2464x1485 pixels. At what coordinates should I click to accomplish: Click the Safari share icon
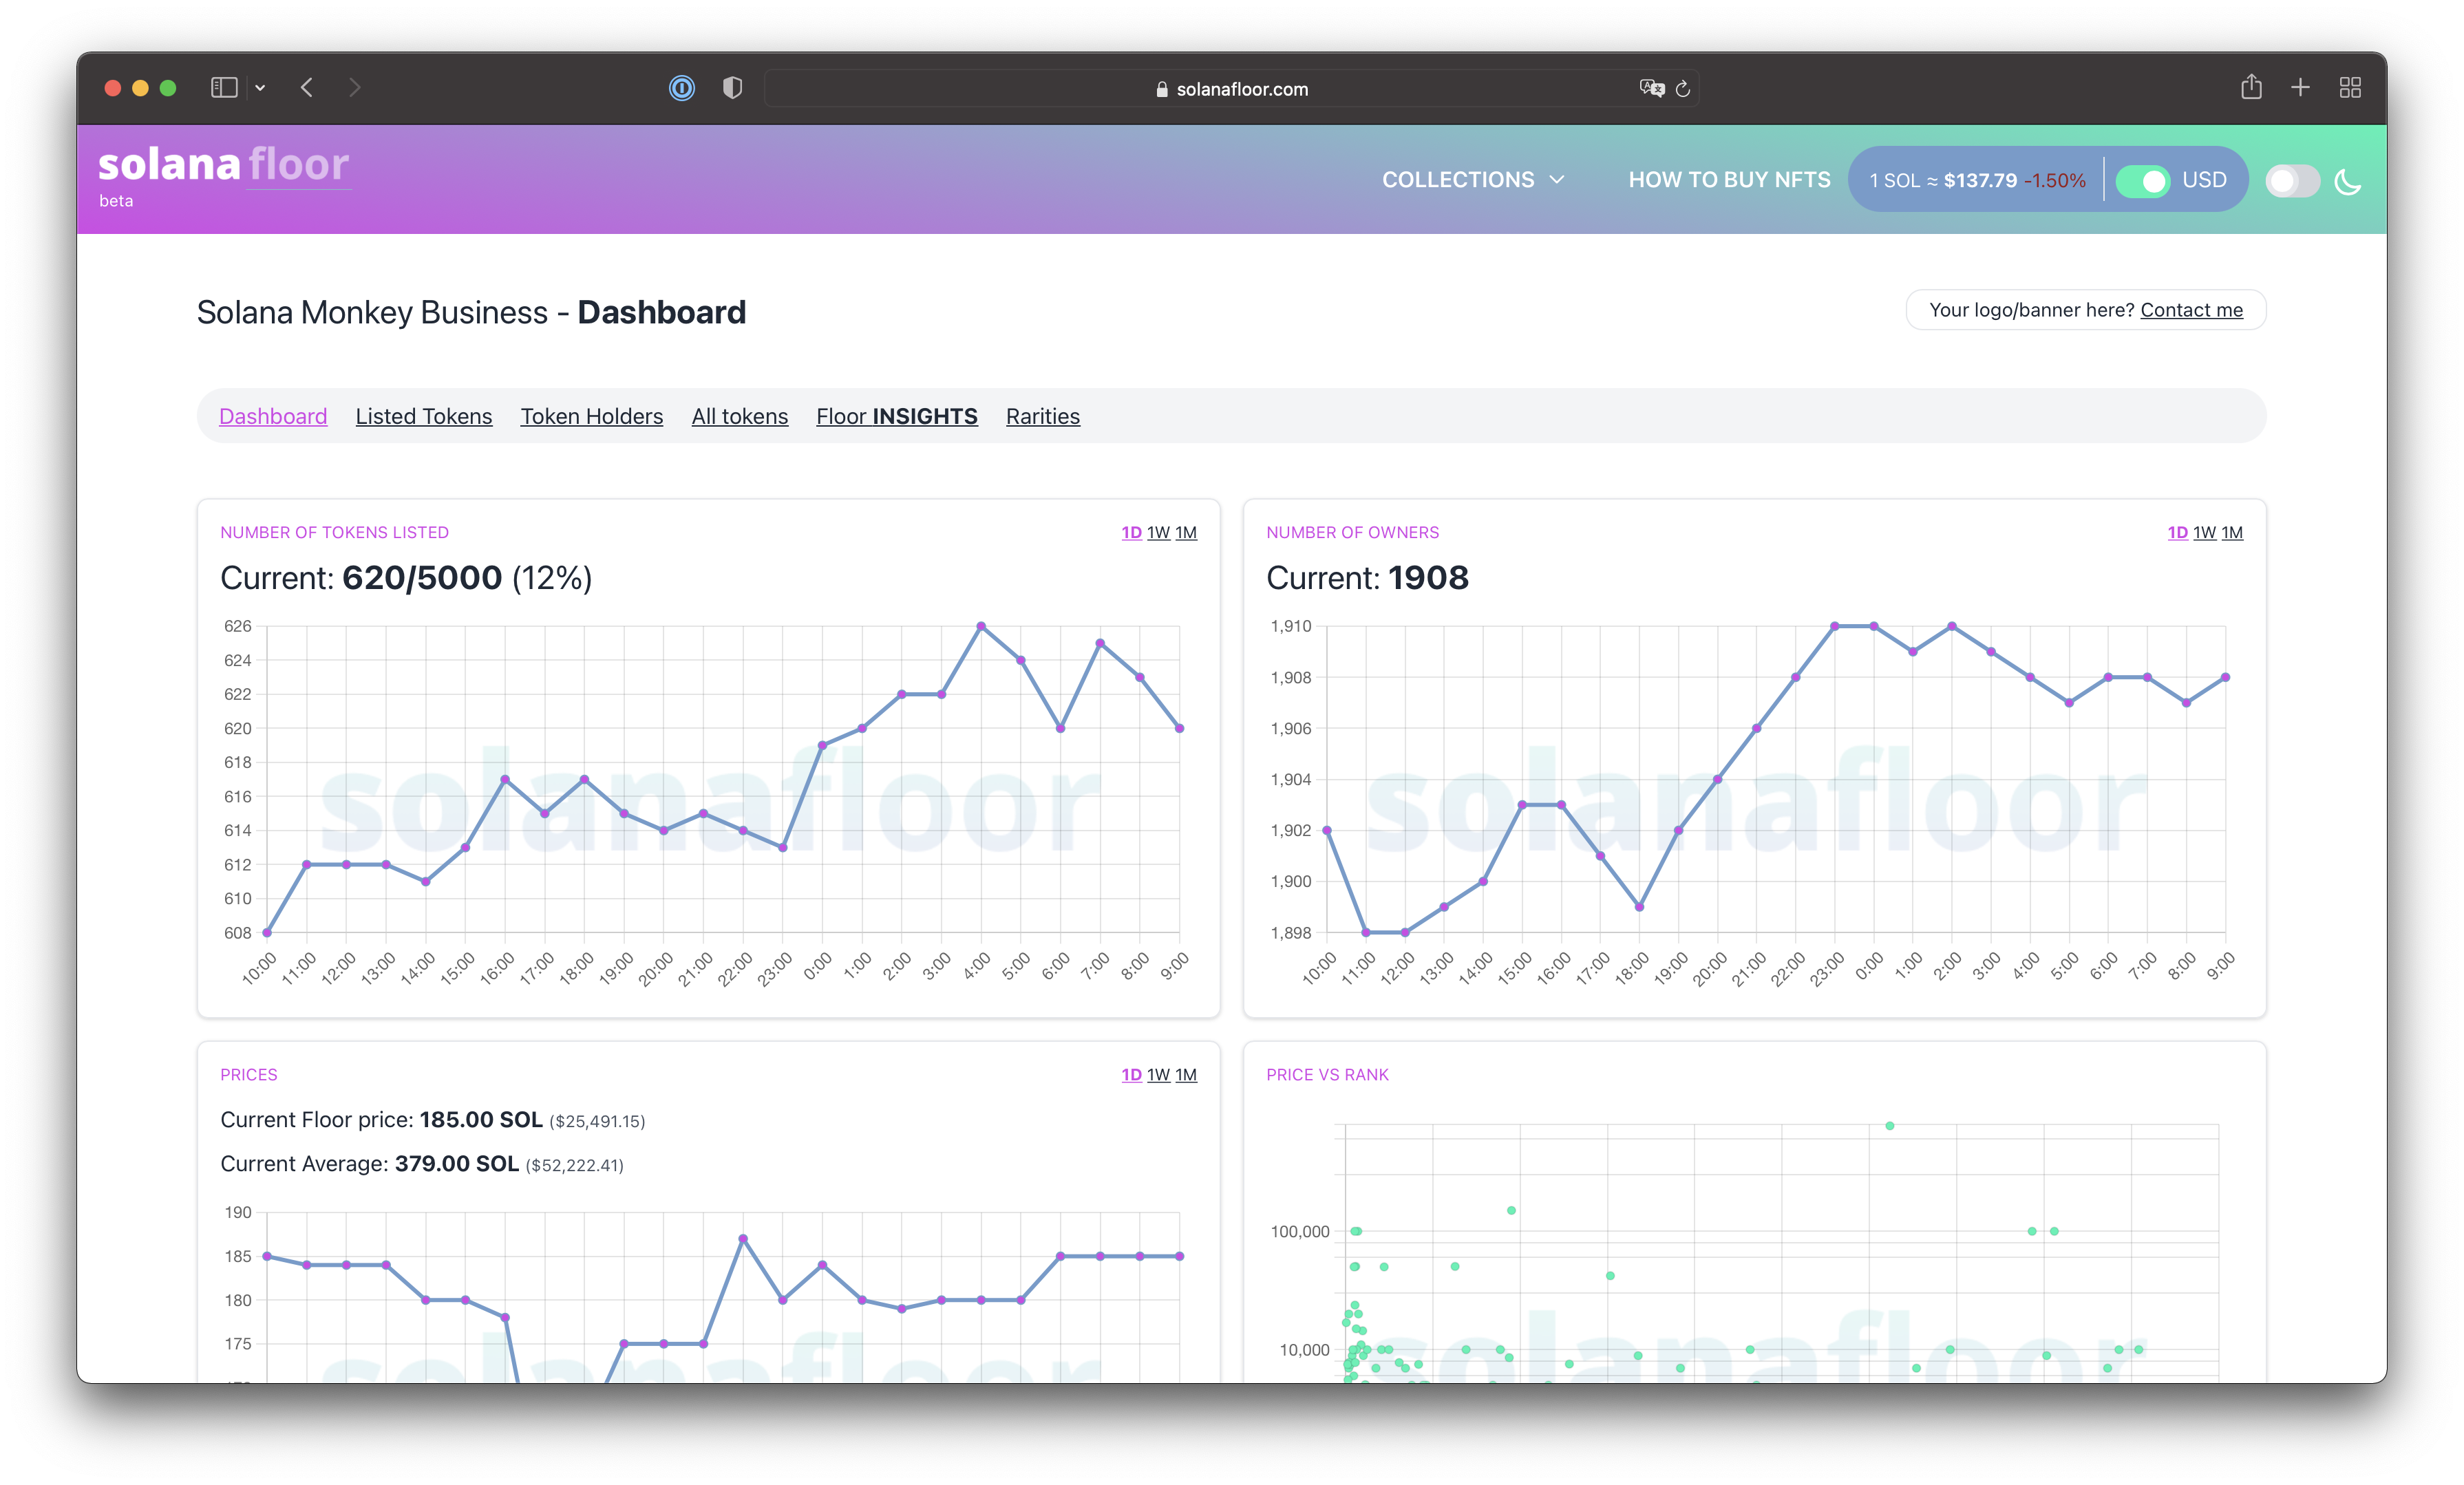(x=2251, y=87)
